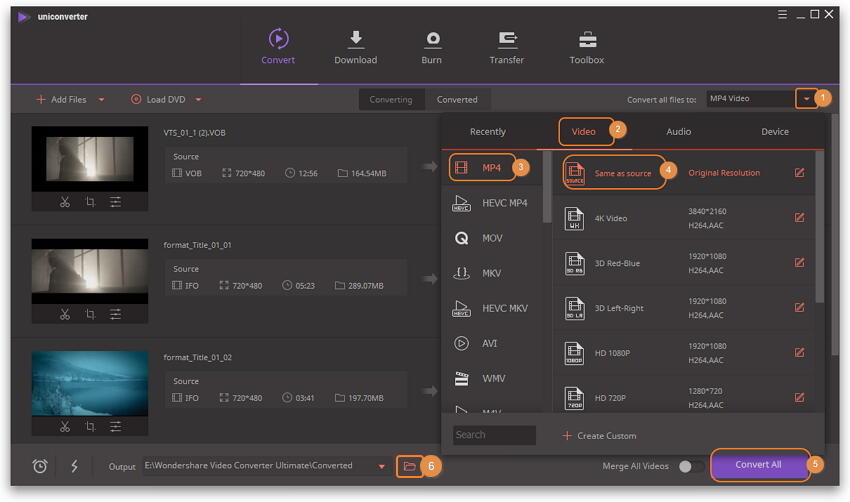Open the hamburger menu in title bar
Image resolution: width=850 pixels, height=502 pixels.
pyautogui.click(x=782, y=15)
